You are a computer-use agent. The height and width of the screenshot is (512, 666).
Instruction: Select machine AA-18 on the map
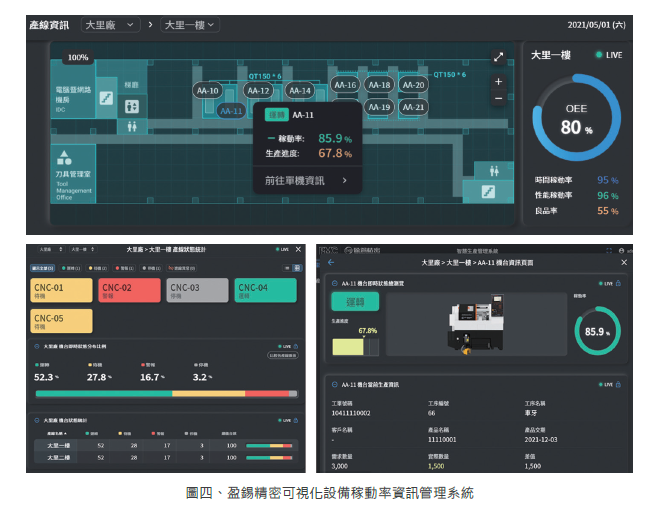379,85
